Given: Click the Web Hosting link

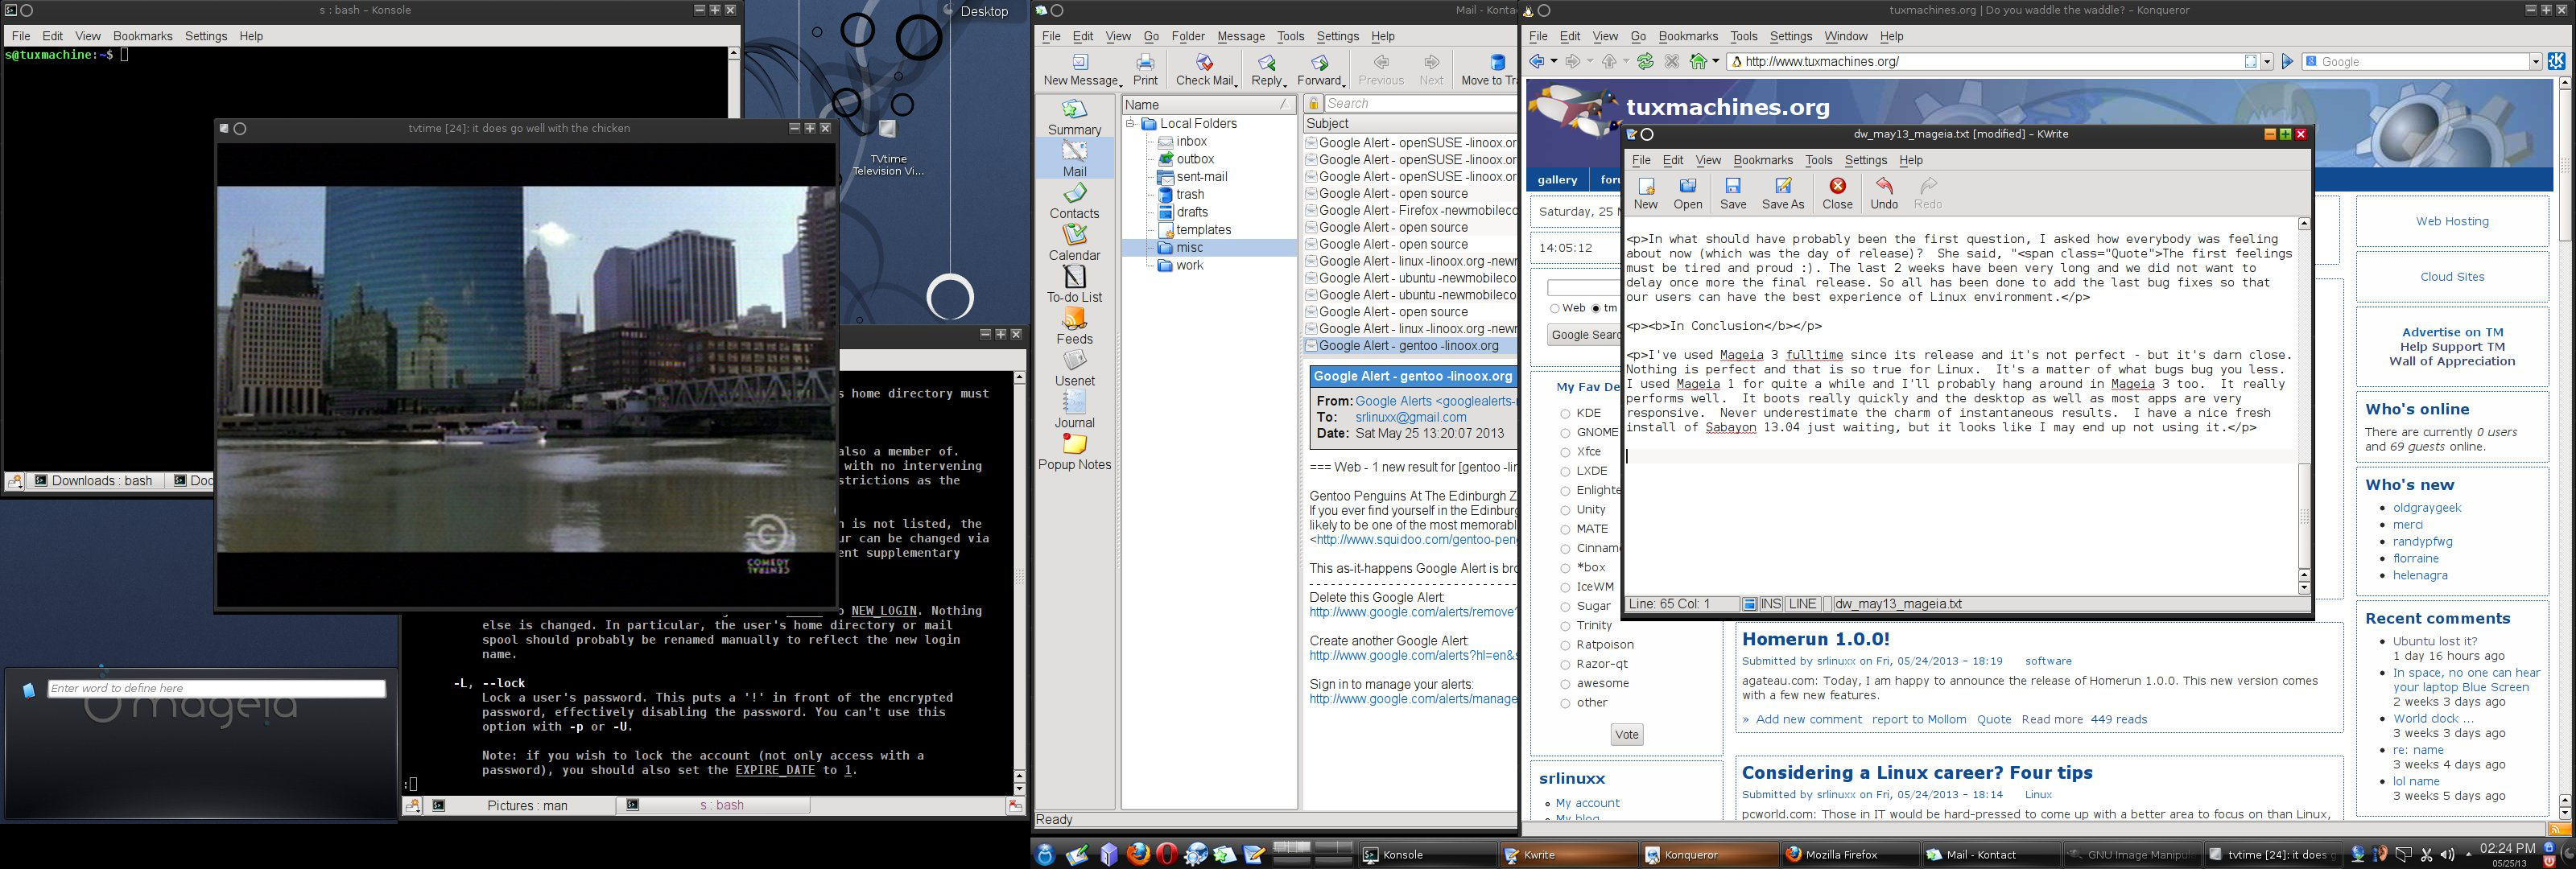Looking at the screenshot, I should [x=2452, y=222].
